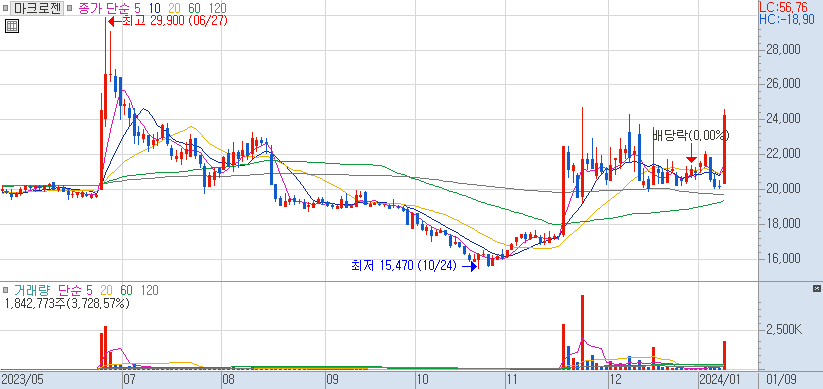Click the 거래량 volume indicator label

[33, 290]
